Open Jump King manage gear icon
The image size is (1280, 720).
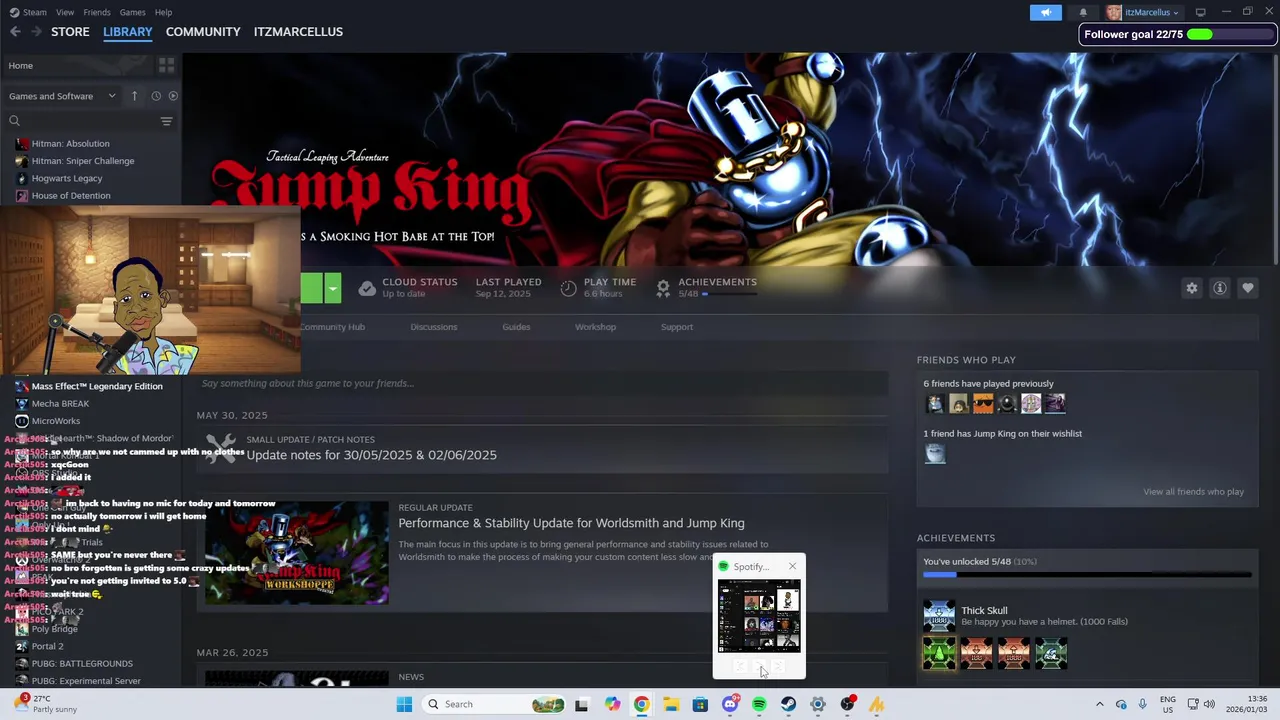coord(1192,288)
